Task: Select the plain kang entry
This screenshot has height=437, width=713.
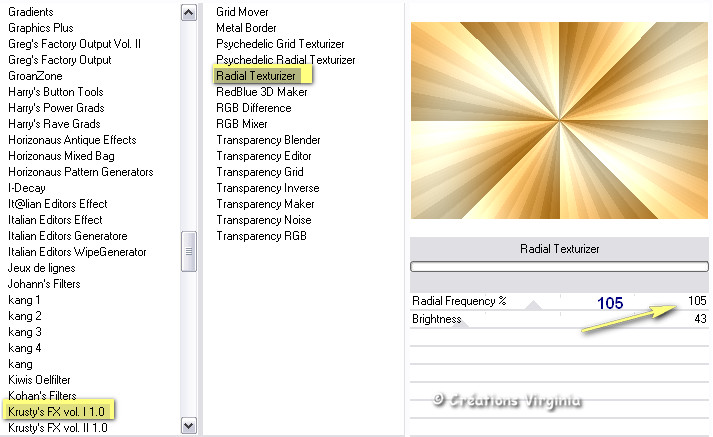Action: click(20, 364)
